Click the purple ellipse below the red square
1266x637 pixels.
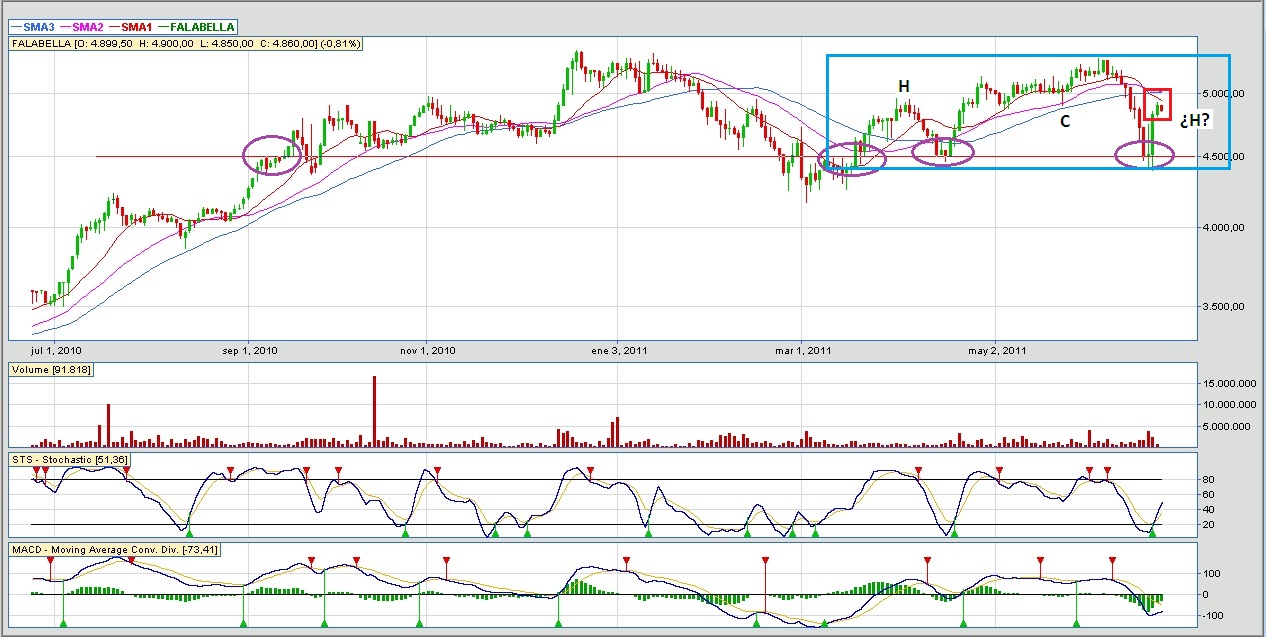(x=1146, y=155)
